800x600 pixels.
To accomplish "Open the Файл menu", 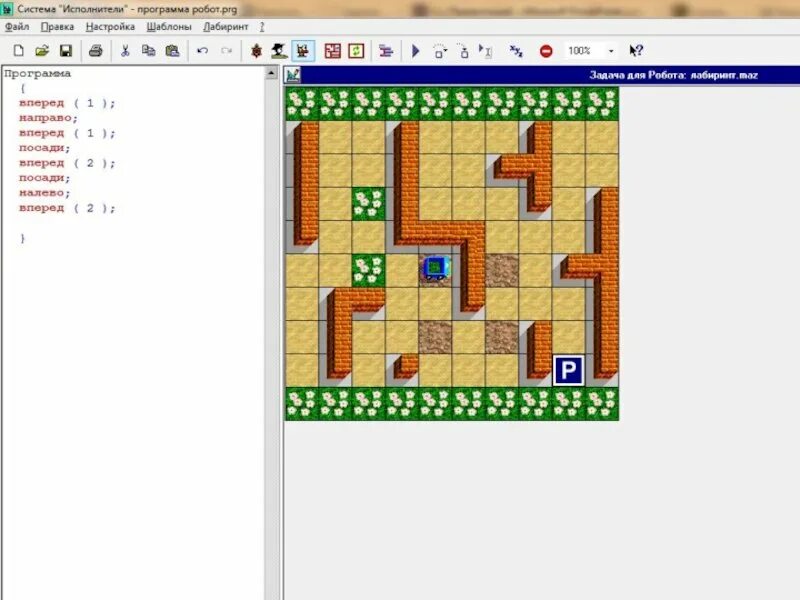I will [x=17, y=27].
